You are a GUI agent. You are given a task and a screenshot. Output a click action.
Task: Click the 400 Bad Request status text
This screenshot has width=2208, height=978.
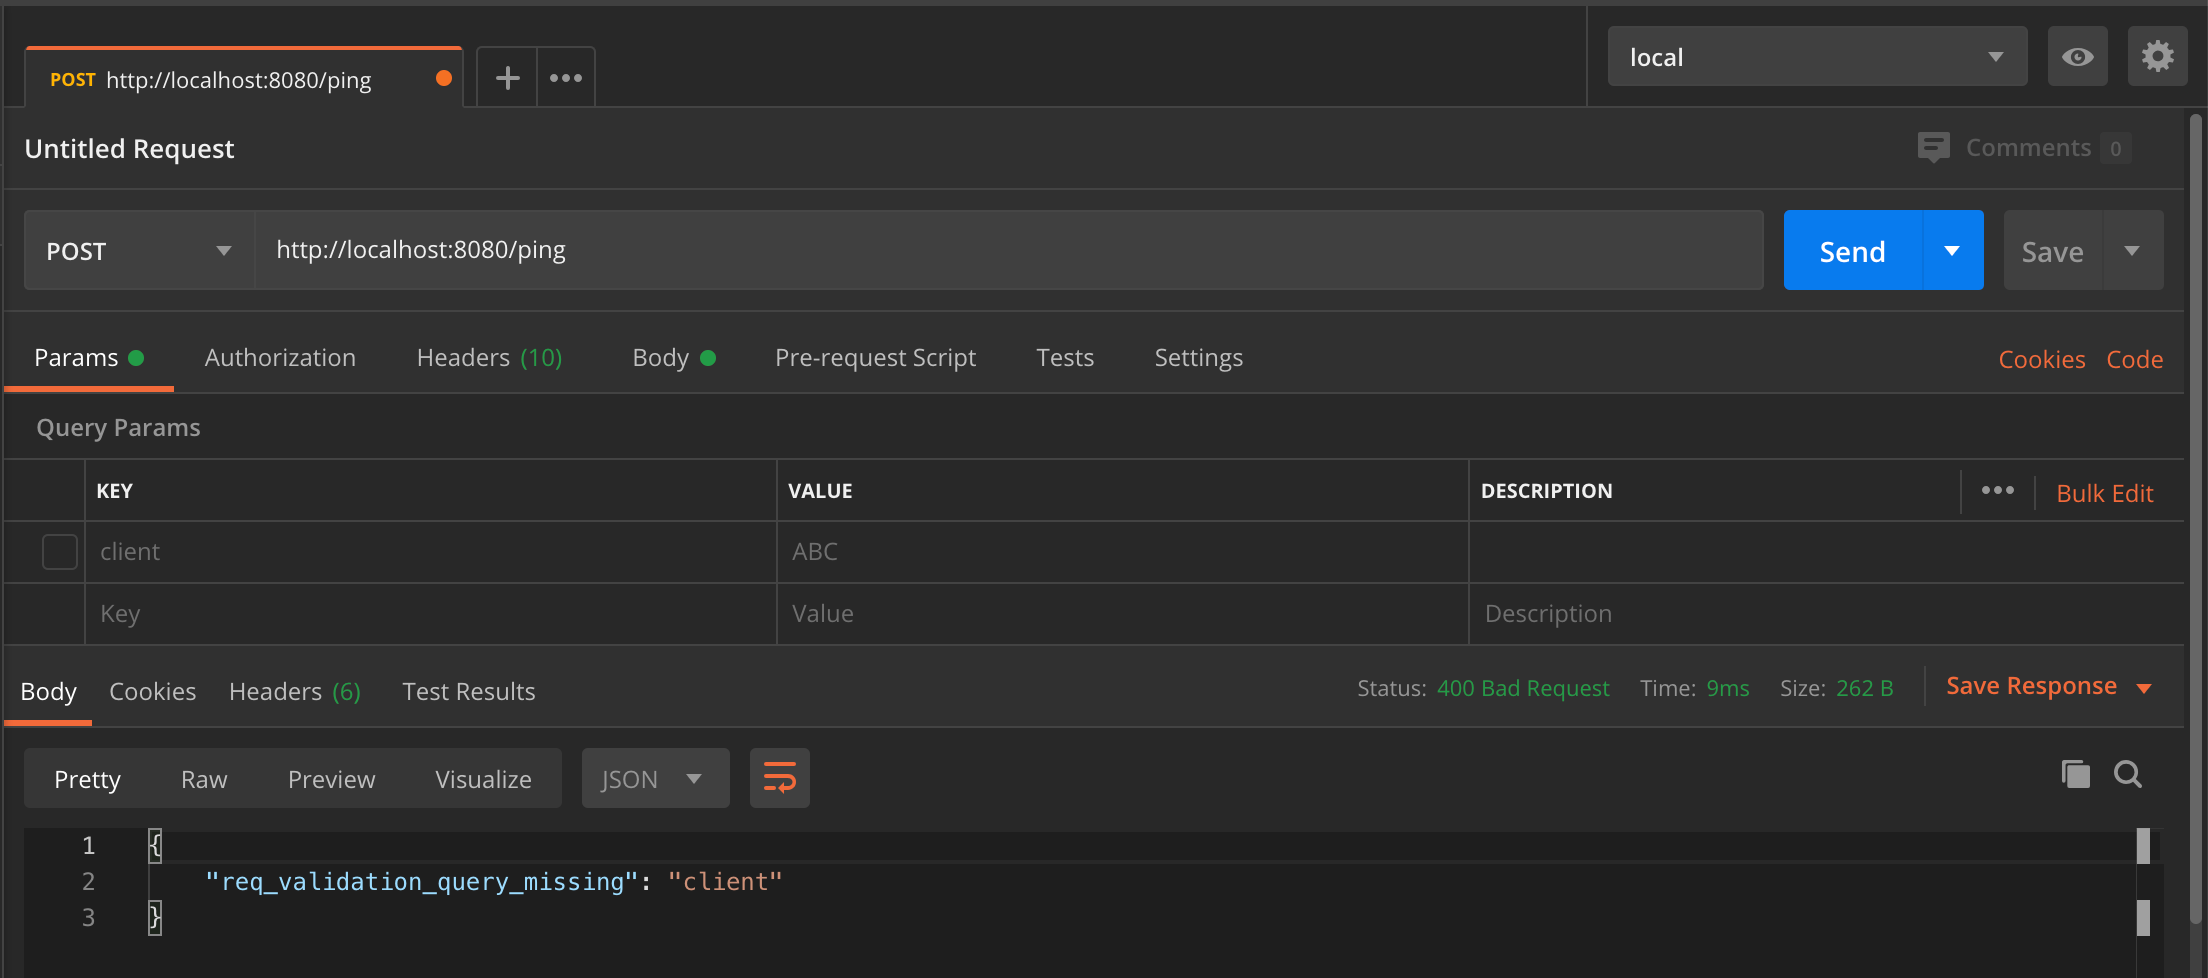click(1523, 688)
